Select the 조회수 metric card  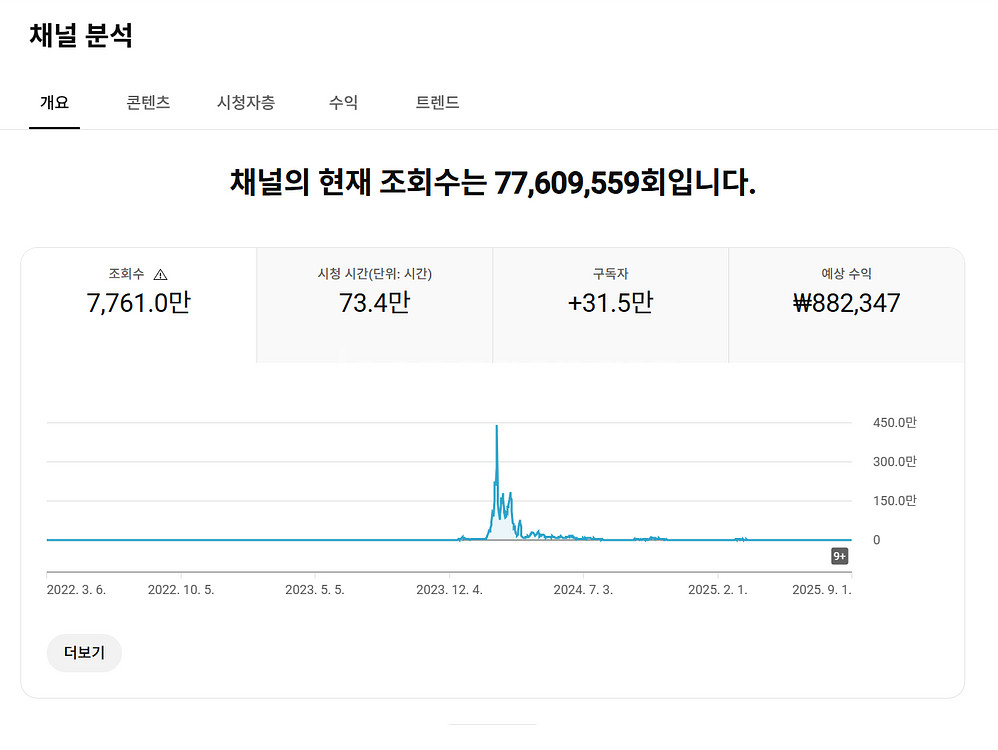(x=139, y=306)
